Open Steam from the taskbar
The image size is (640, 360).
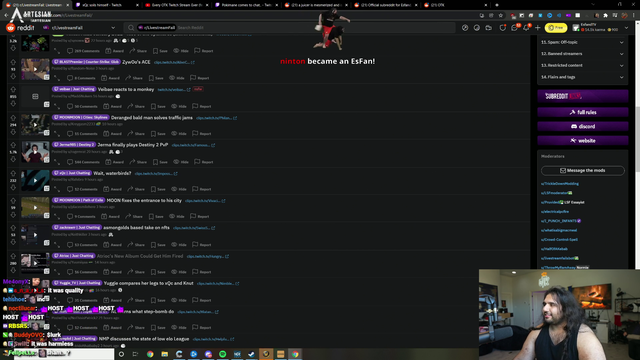tap(251, 354)
